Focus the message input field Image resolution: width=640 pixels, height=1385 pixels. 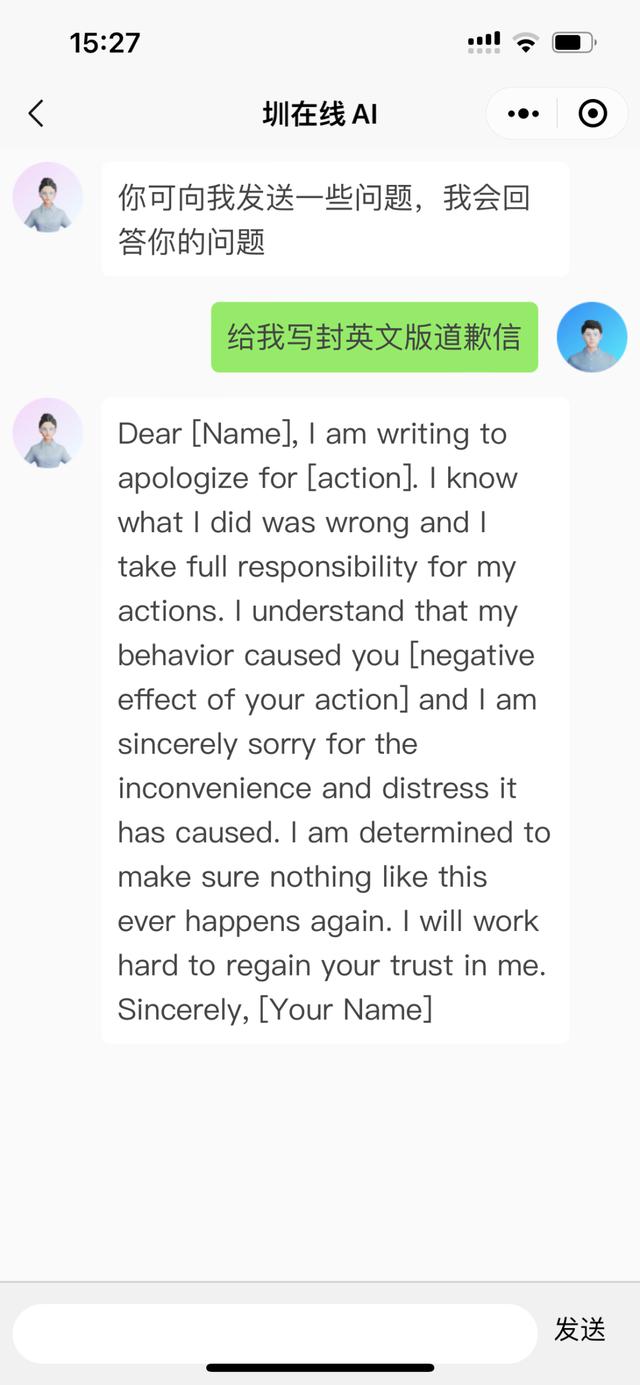[275, 1333]
